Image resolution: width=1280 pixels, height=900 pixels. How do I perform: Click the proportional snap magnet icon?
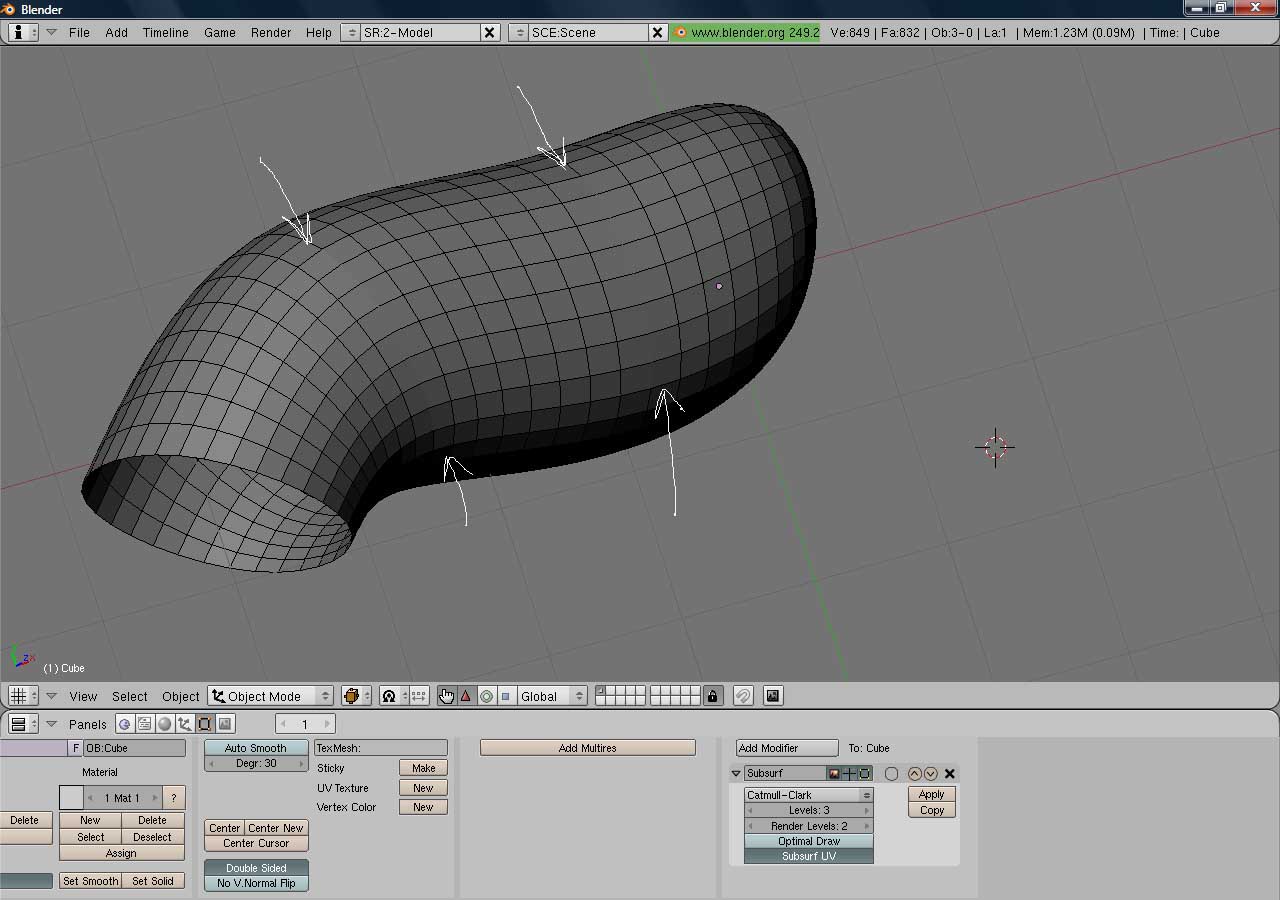[743, 696]
